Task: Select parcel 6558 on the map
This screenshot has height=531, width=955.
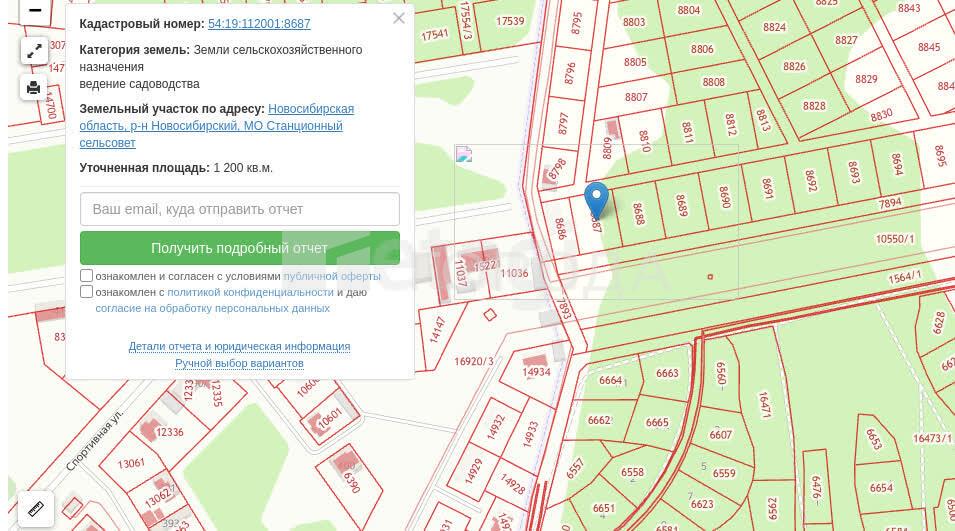Action: 632,473
